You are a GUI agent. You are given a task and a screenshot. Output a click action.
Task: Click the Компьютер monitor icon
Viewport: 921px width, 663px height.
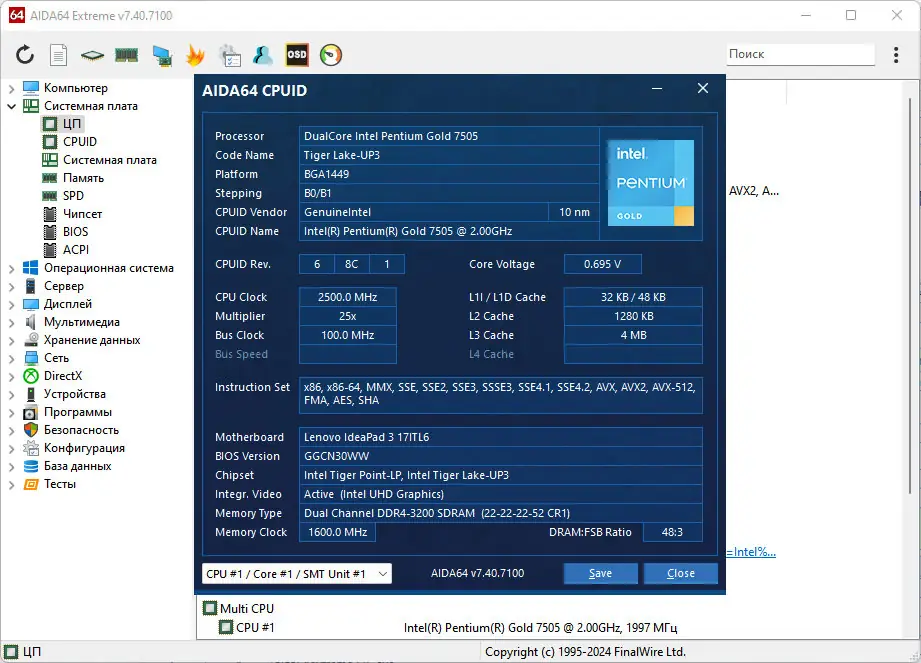point(31,88)
